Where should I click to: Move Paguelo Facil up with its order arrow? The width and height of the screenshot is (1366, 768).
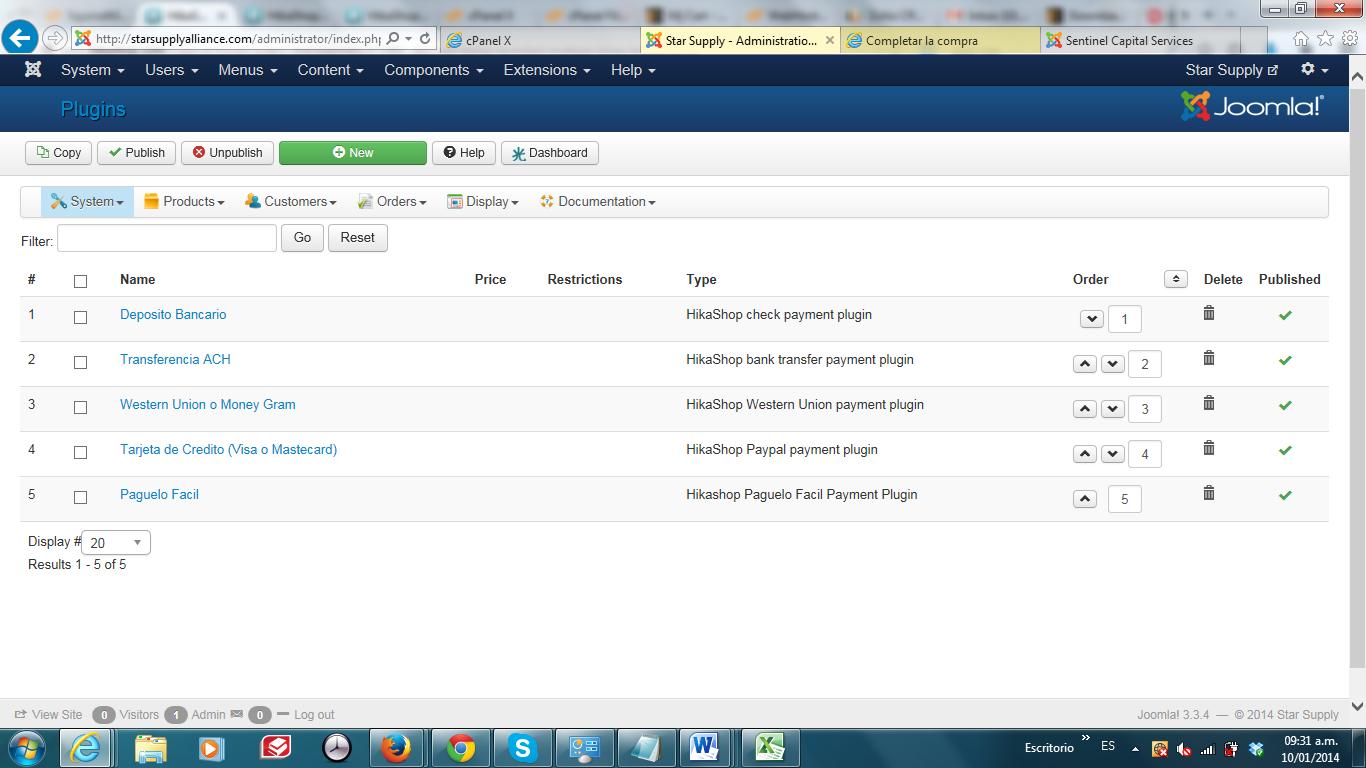(1085, 499)
